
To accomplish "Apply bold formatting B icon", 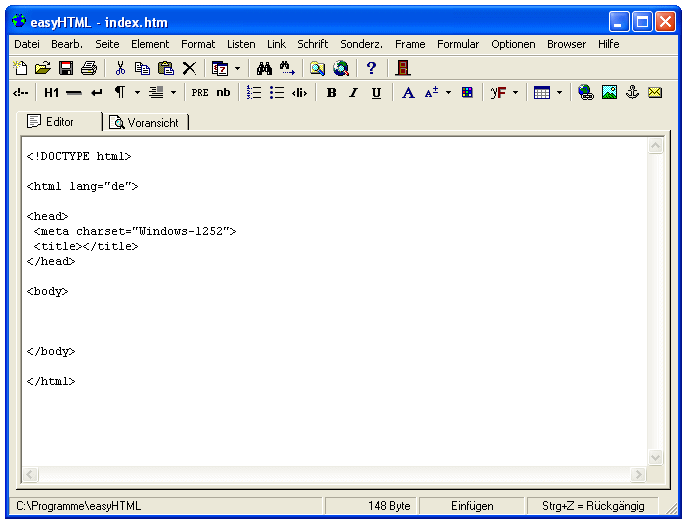I will click(331, 93).
